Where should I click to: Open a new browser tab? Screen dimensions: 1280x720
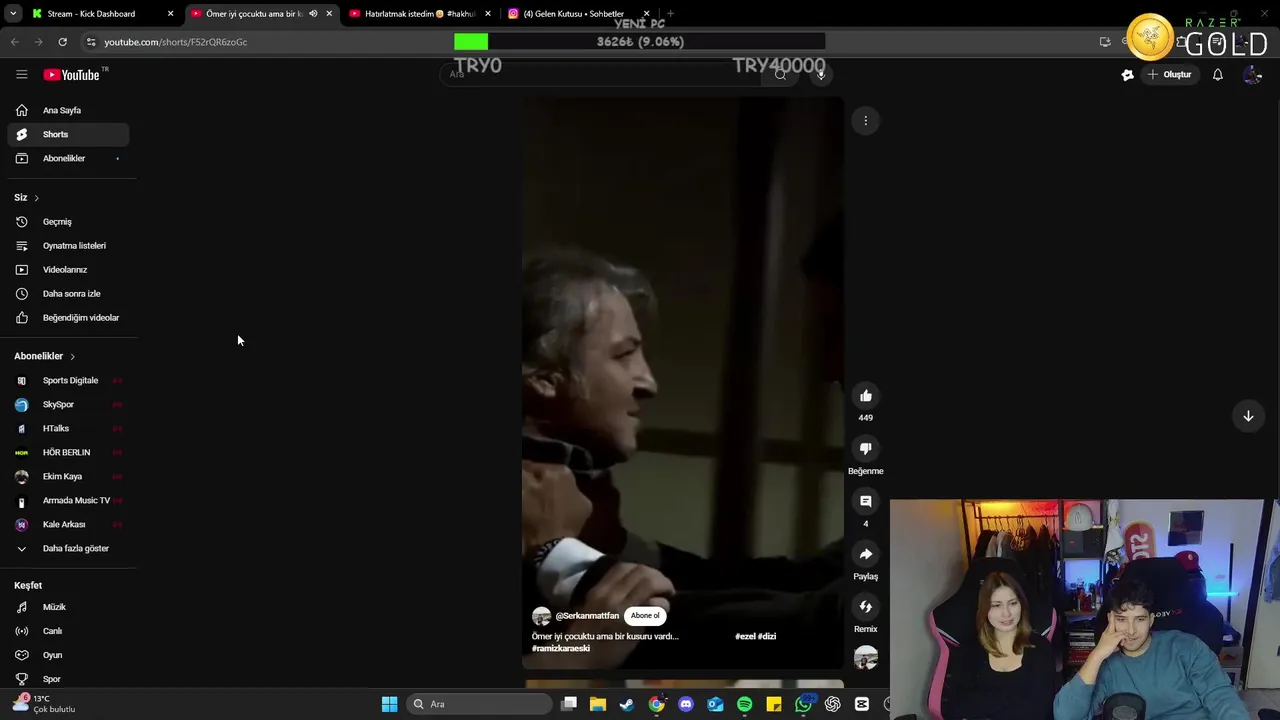(670, 14)
